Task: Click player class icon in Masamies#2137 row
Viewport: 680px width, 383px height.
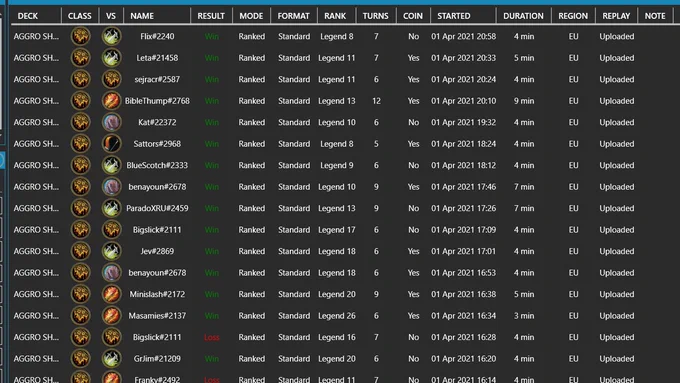Action: pos(80,316)
